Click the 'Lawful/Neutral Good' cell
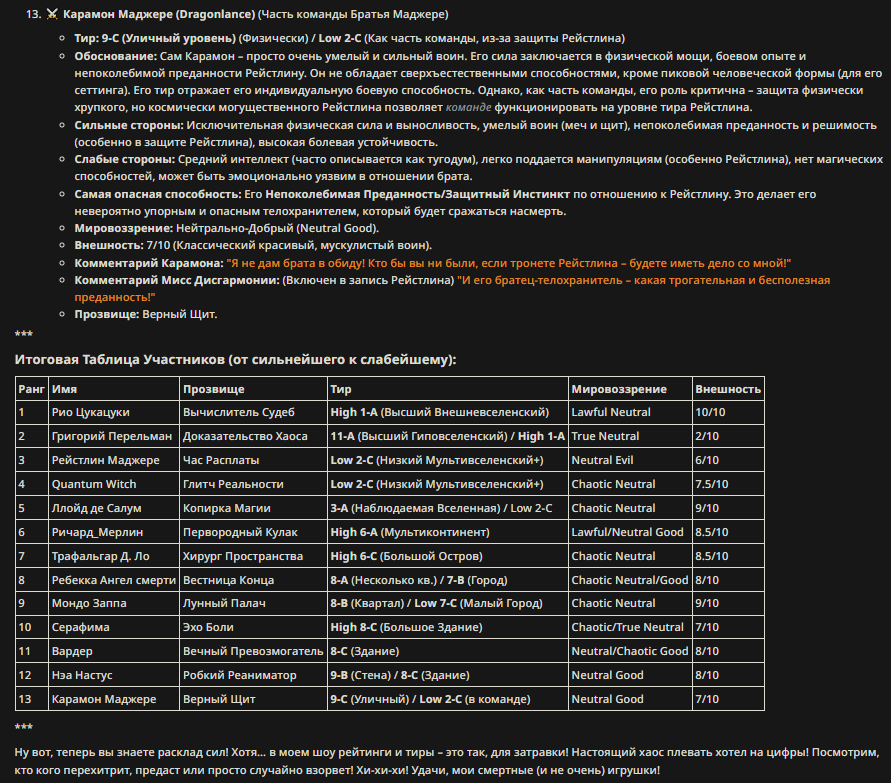Viewport: 891px width, 783px height. tap(630, 532)
